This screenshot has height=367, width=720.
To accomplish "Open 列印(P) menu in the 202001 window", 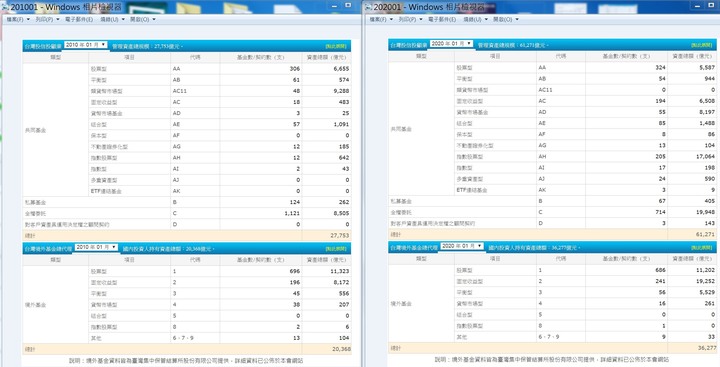I will tap(411, 19).
